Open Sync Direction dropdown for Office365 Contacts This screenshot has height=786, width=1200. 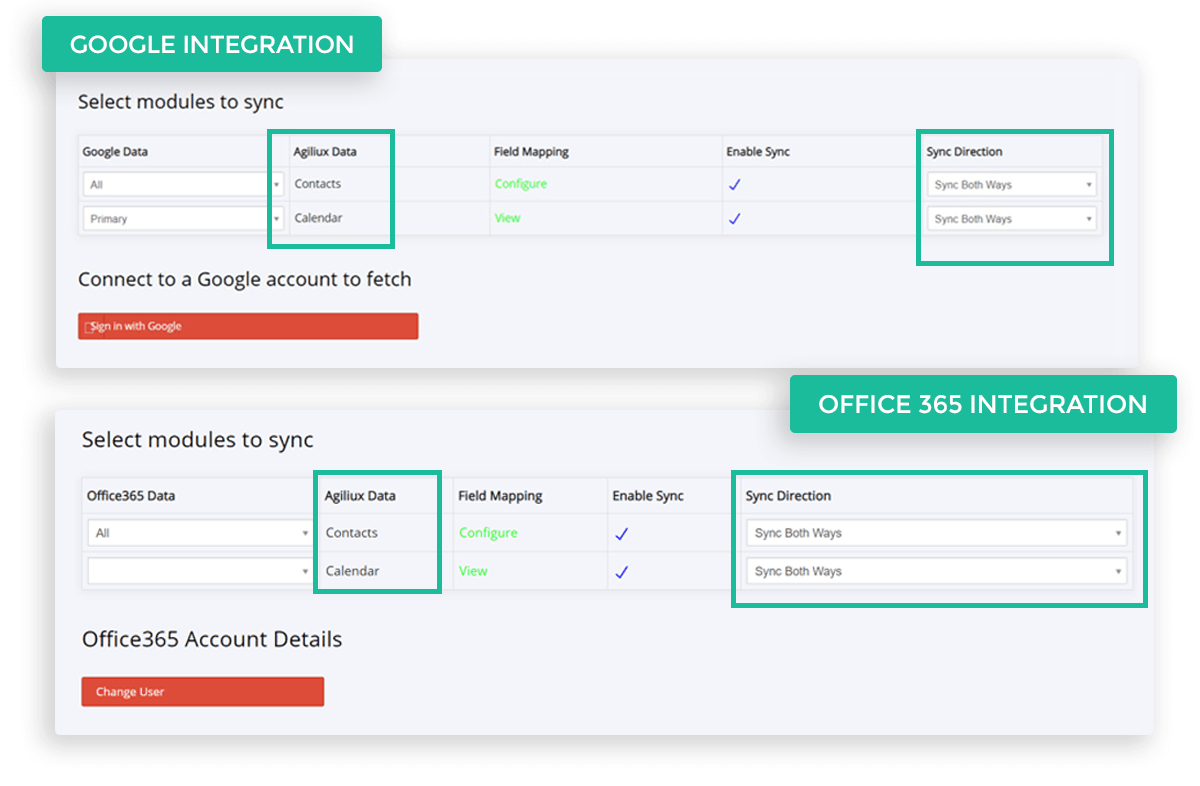click(937, 533)
